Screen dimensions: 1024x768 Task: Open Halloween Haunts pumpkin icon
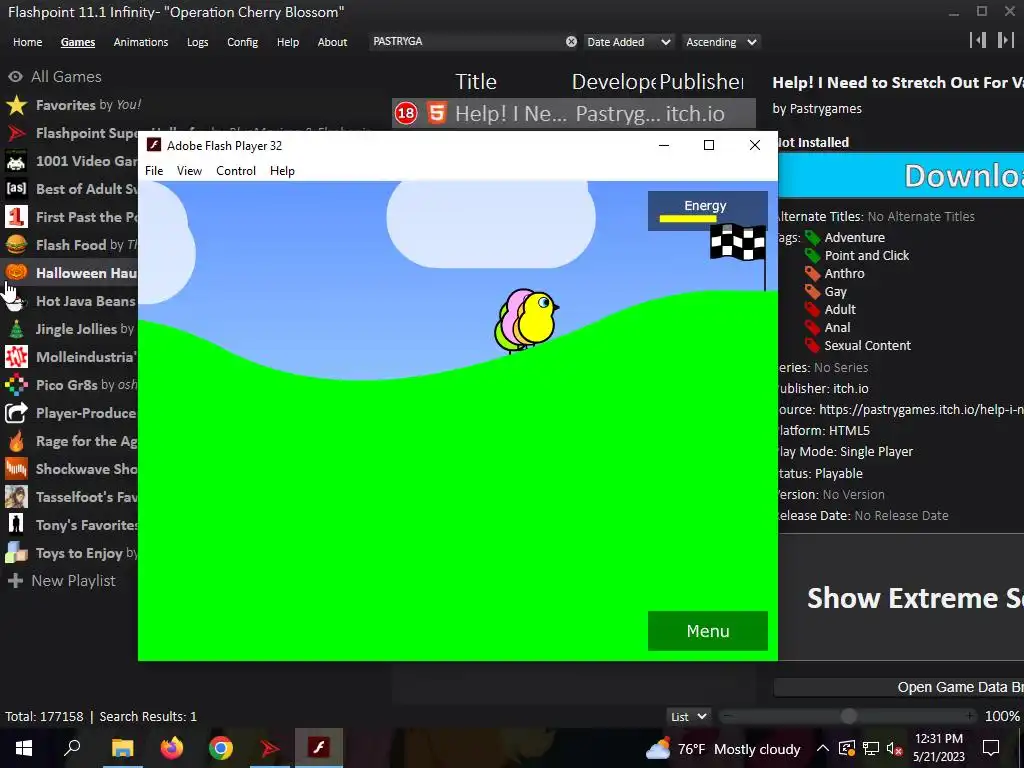[16, 272]
